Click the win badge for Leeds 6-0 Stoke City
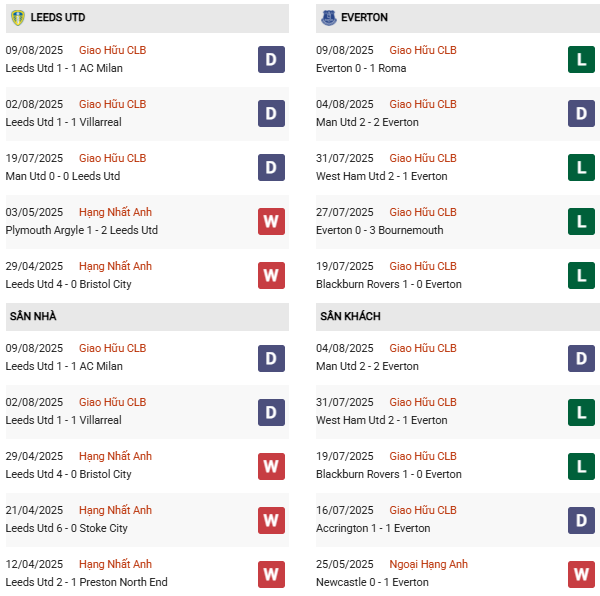The height and width of the screenshot is (596, 600). [x=271, y=519]
